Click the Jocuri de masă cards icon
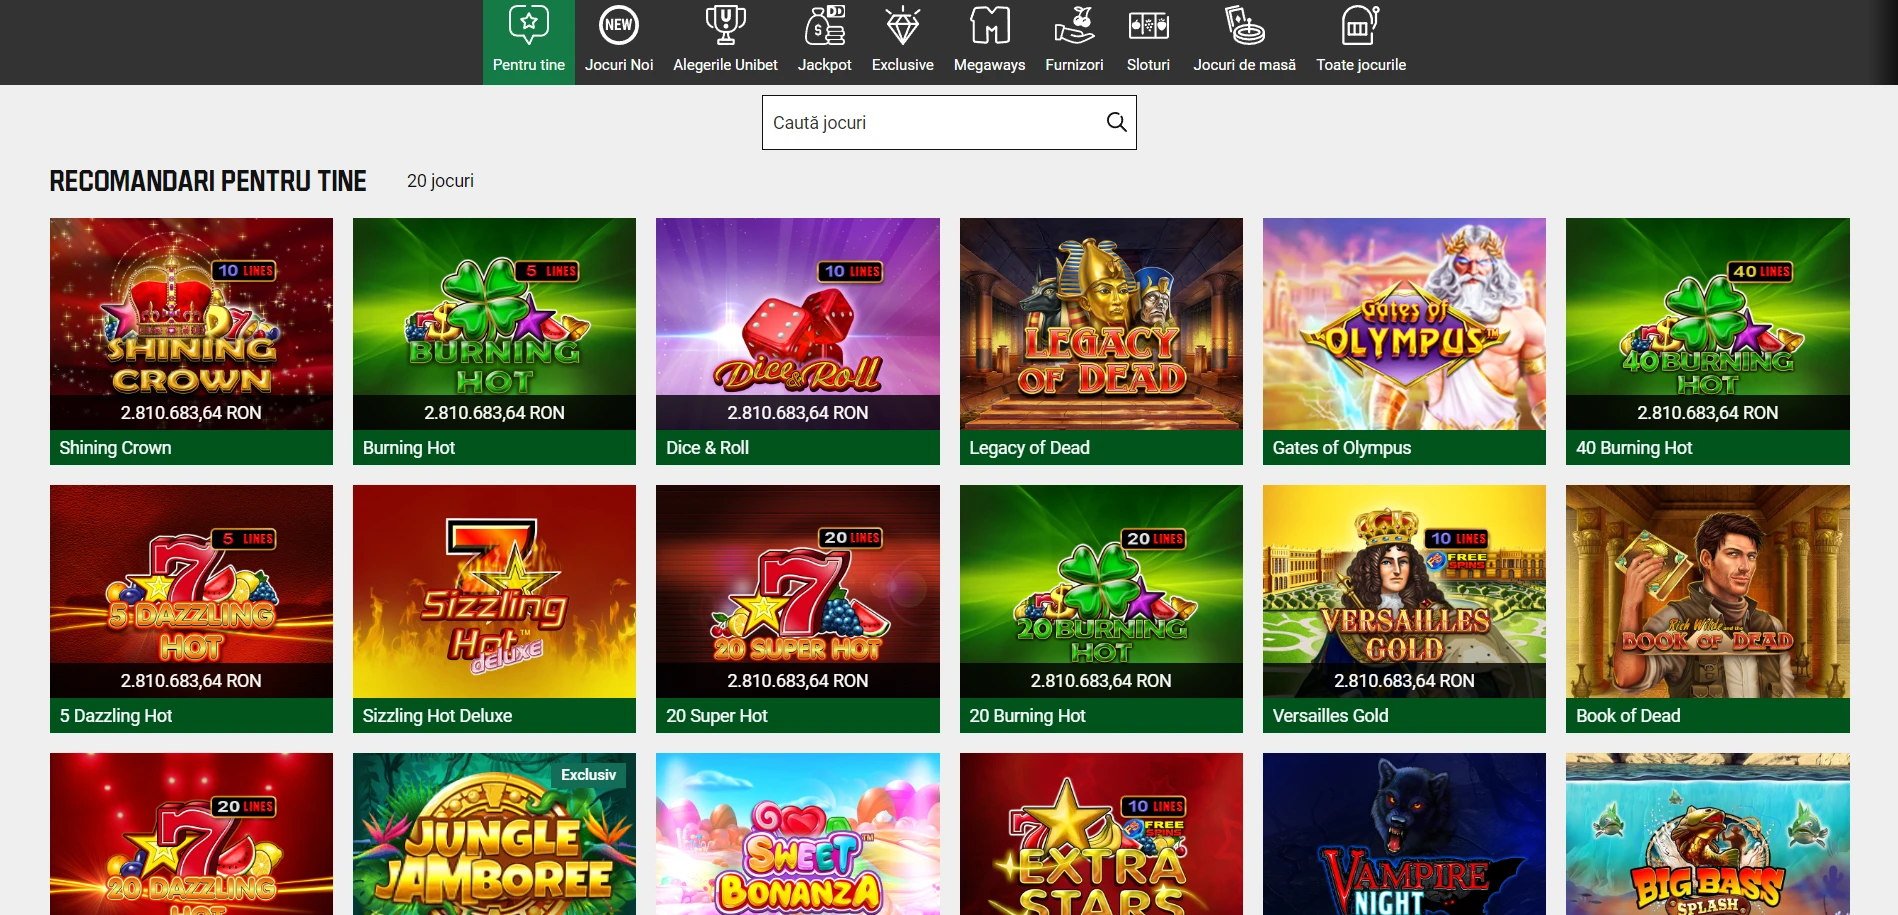Image resolution: width=1898 pixels, height=915 pixels. (x=1245, y=25)
